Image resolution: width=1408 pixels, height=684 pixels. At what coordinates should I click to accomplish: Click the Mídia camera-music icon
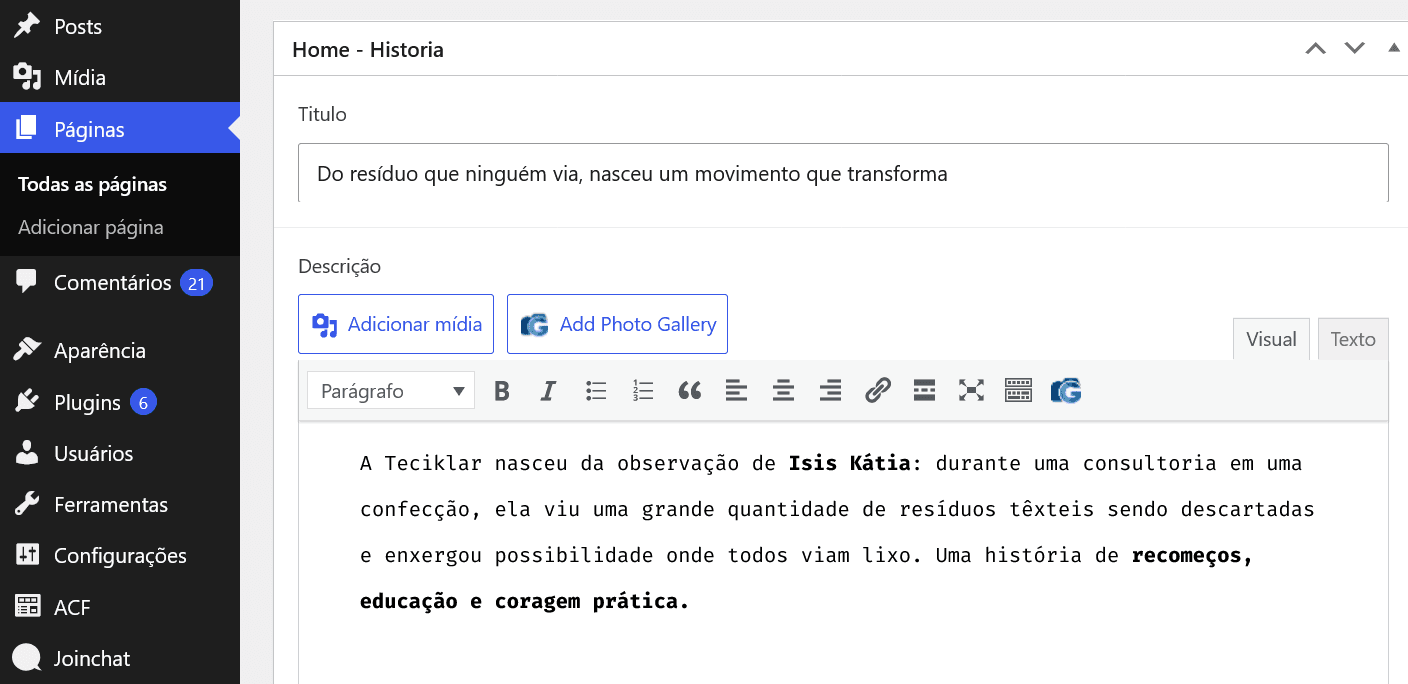pyautogui.click(x=27, y=77)
